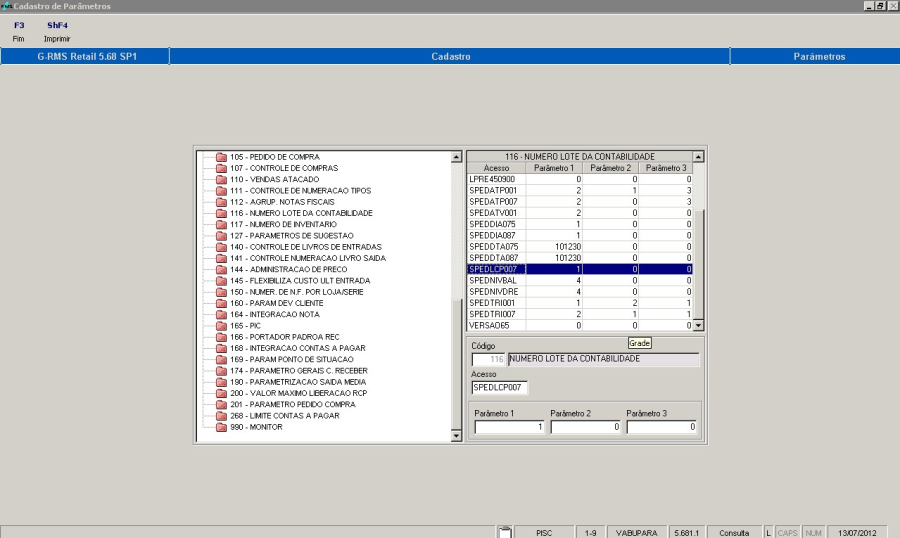
Task: Click folder icon of 107 - CONTROLE DE COMPRAS
Action: [222, 168]
